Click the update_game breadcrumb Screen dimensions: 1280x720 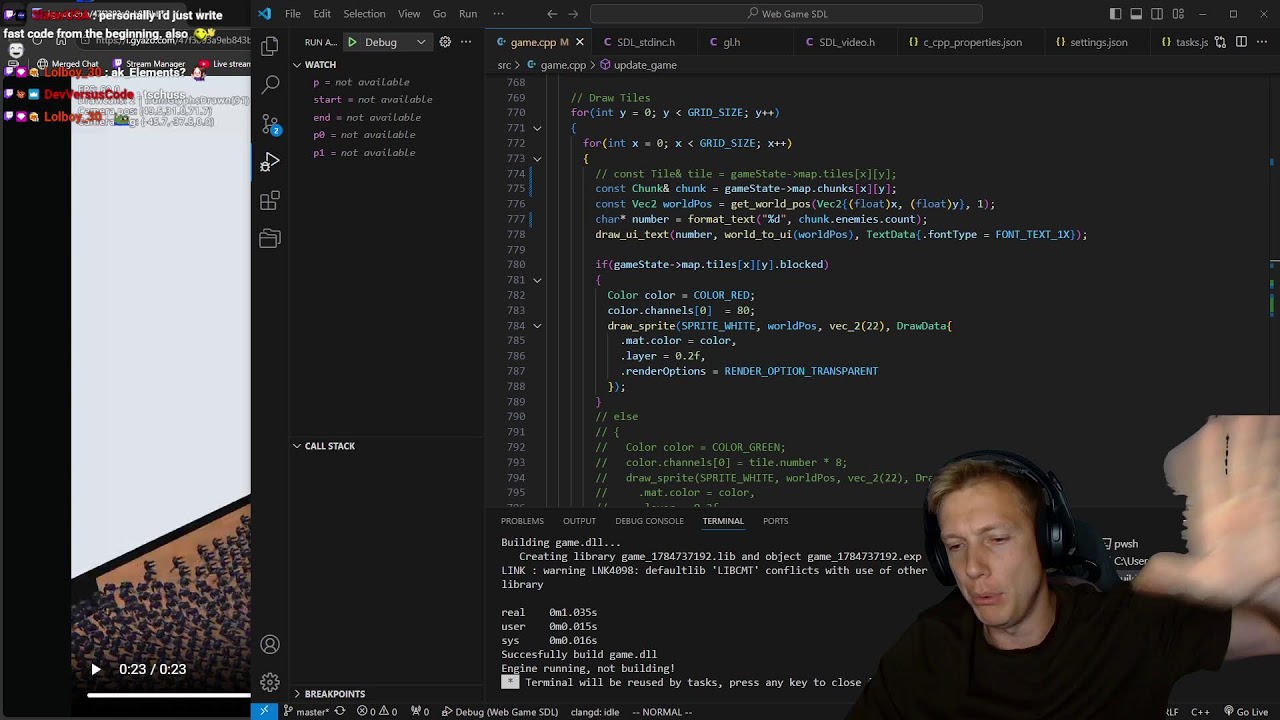pos(638,65)
